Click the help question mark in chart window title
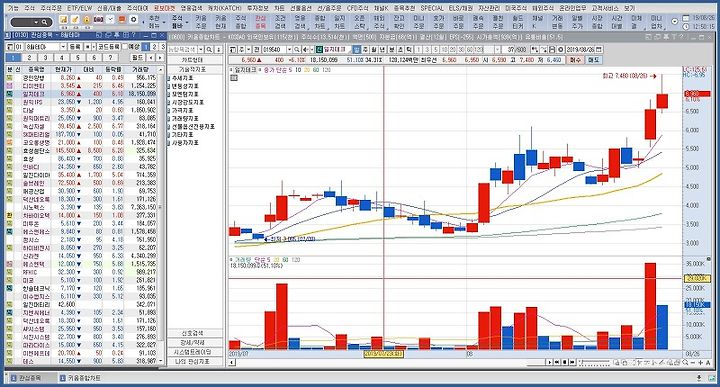Screen dimensions: 720x387 tap(681, 37)
